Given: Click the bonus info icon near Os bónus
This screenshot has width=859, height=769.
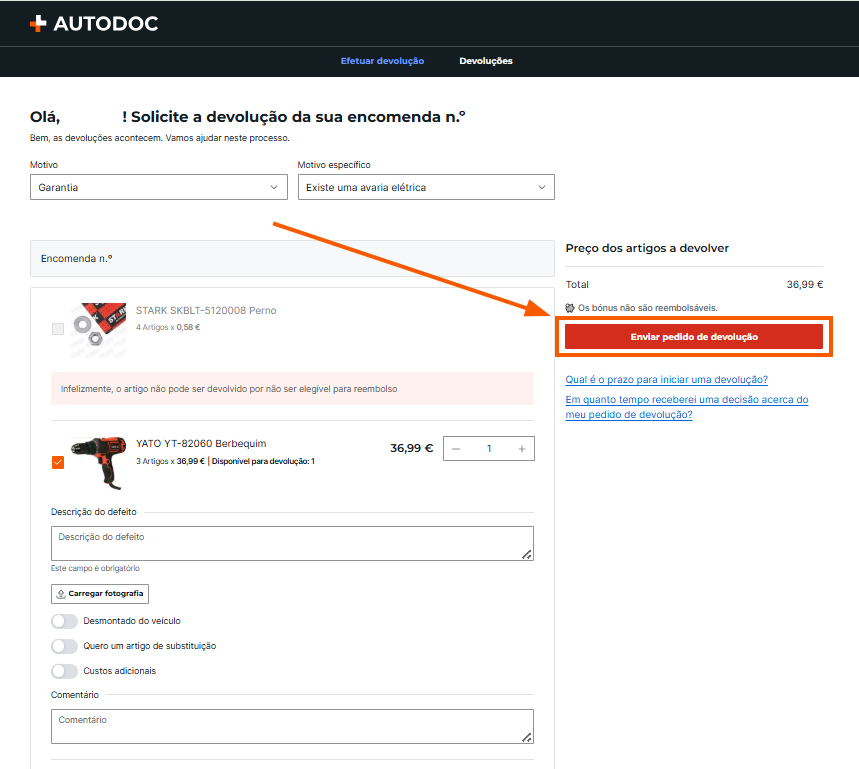Looking at the screenshot, I should tap(570, 308).
